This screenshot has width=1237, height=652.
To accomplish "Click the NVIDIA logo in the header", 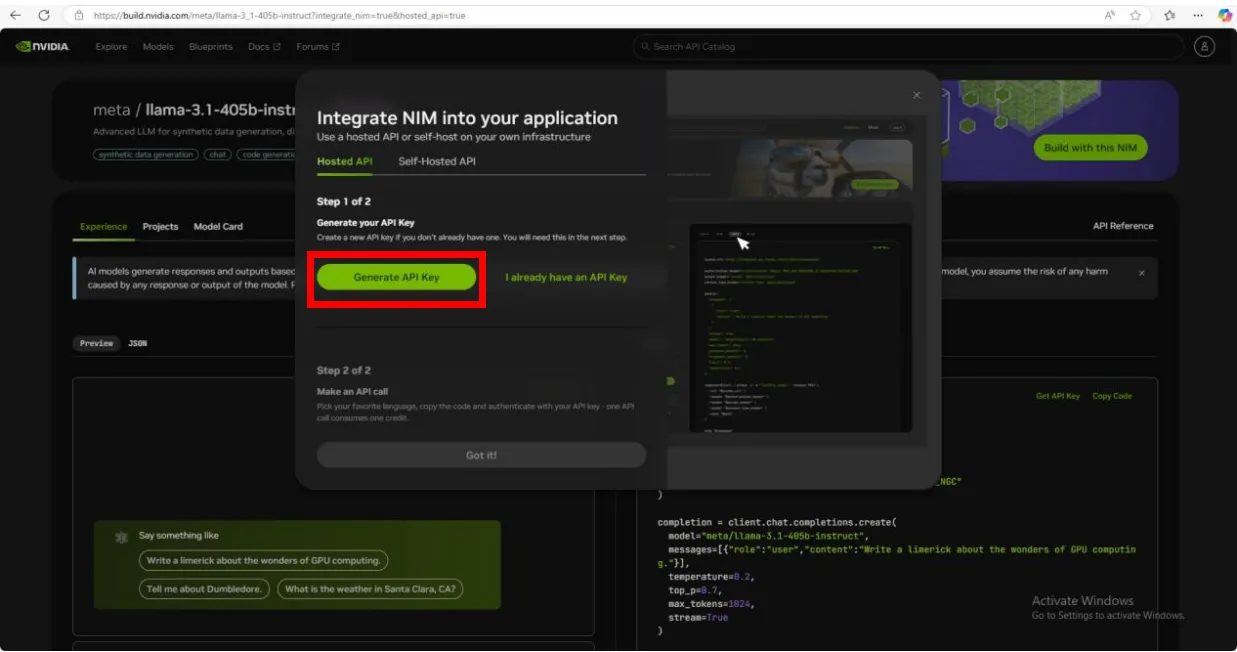I will click(x=43, y=47).
